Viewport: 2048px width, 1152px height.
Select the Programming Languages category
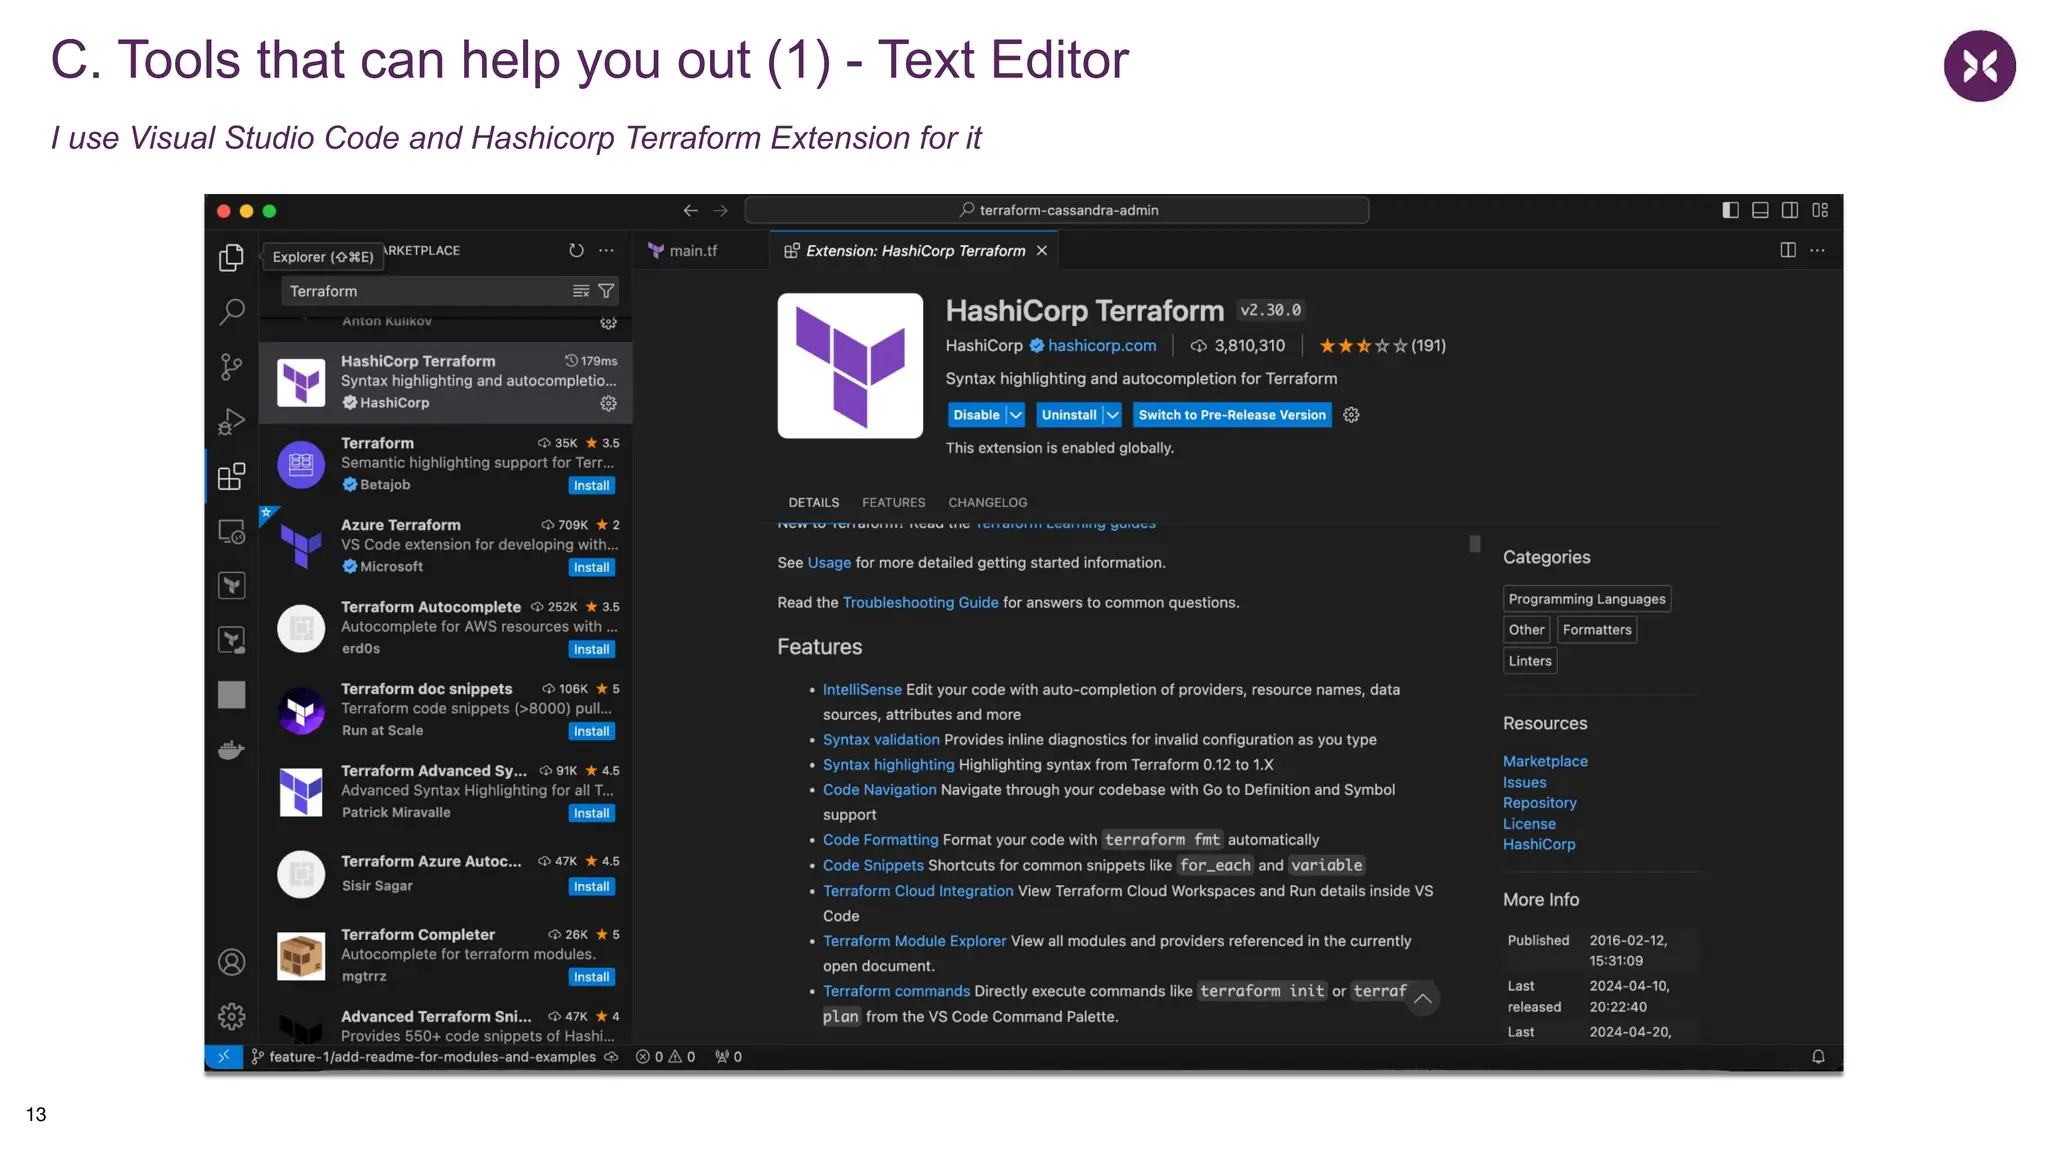[1587, 599]
